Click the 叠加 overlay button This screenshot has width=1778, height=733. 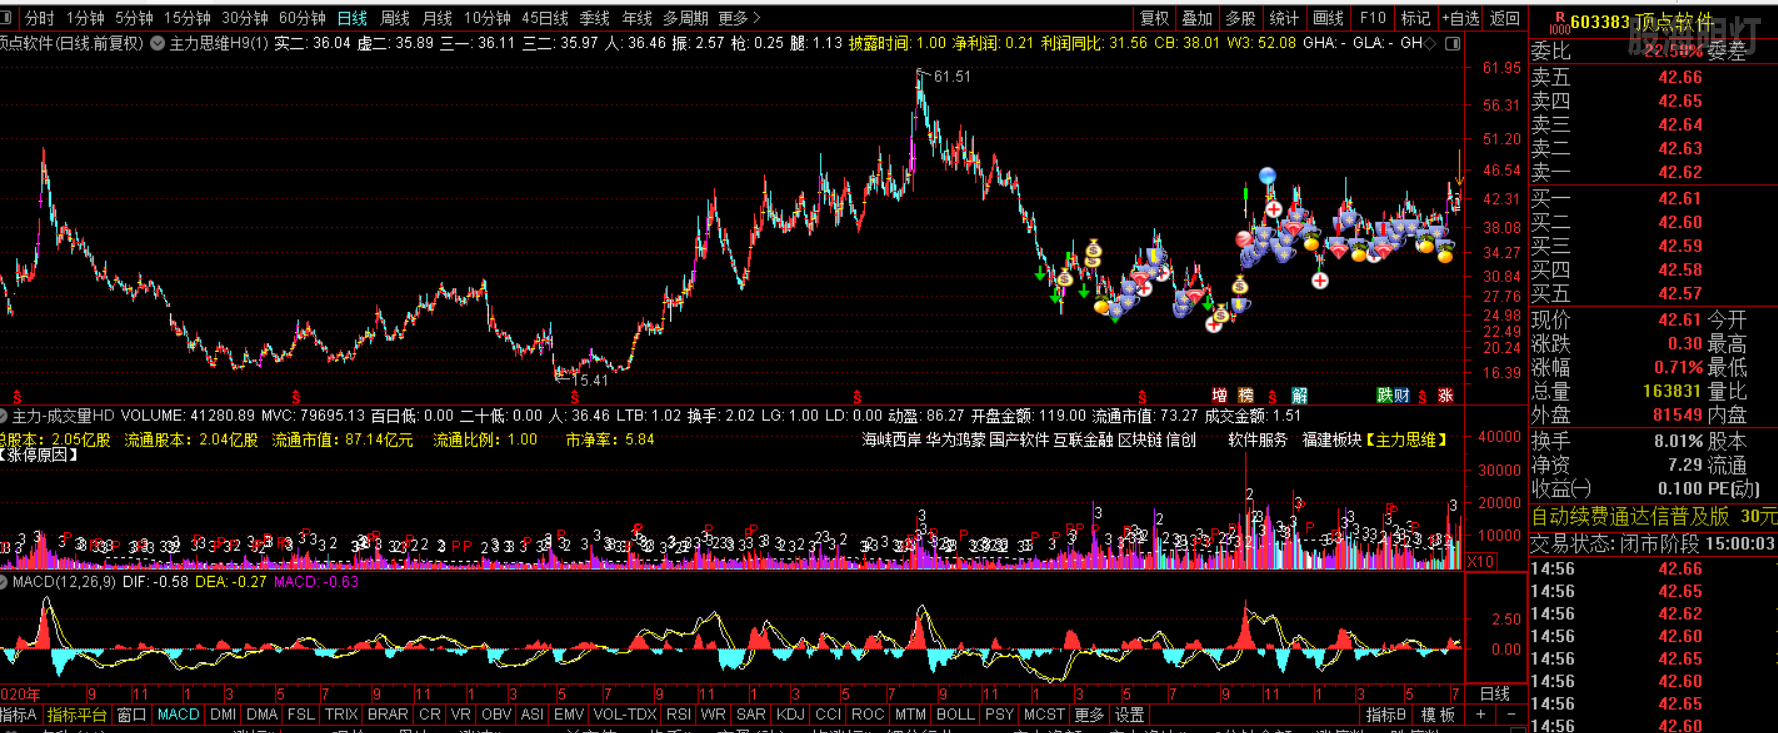pos(1197,18)
